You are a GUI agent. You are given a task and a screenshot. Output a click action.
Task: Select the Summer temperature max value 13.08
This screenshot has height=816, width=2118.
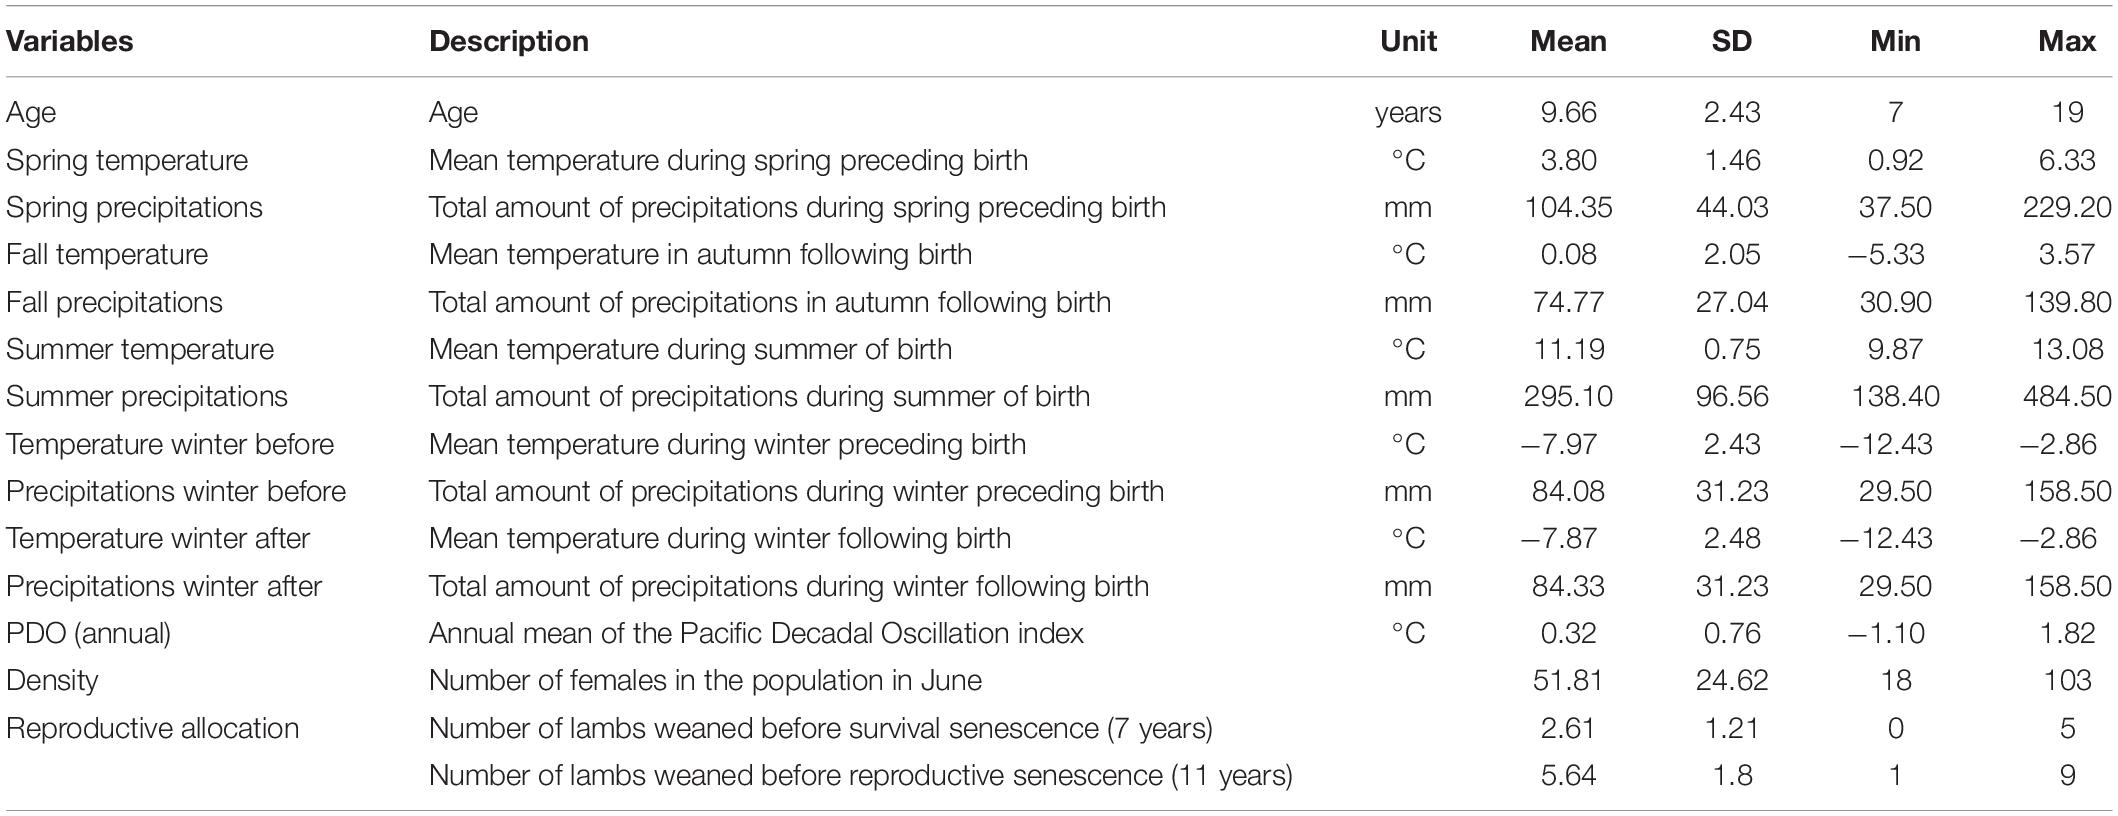pos(2067,349)
